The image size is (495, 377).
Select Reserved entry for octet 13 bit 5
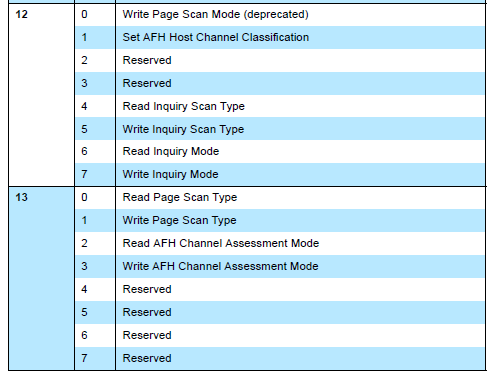(147, 312)
